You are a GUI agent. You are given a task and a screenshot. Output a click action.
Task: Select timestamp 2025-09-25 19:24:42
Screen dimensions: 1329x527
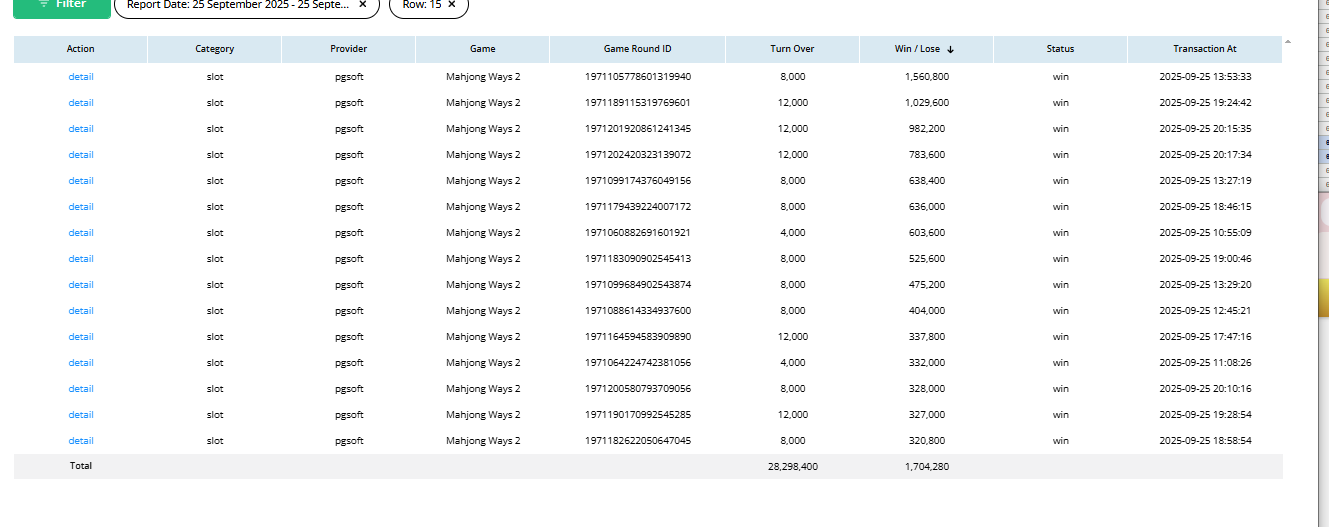[x=1205, y=102]
